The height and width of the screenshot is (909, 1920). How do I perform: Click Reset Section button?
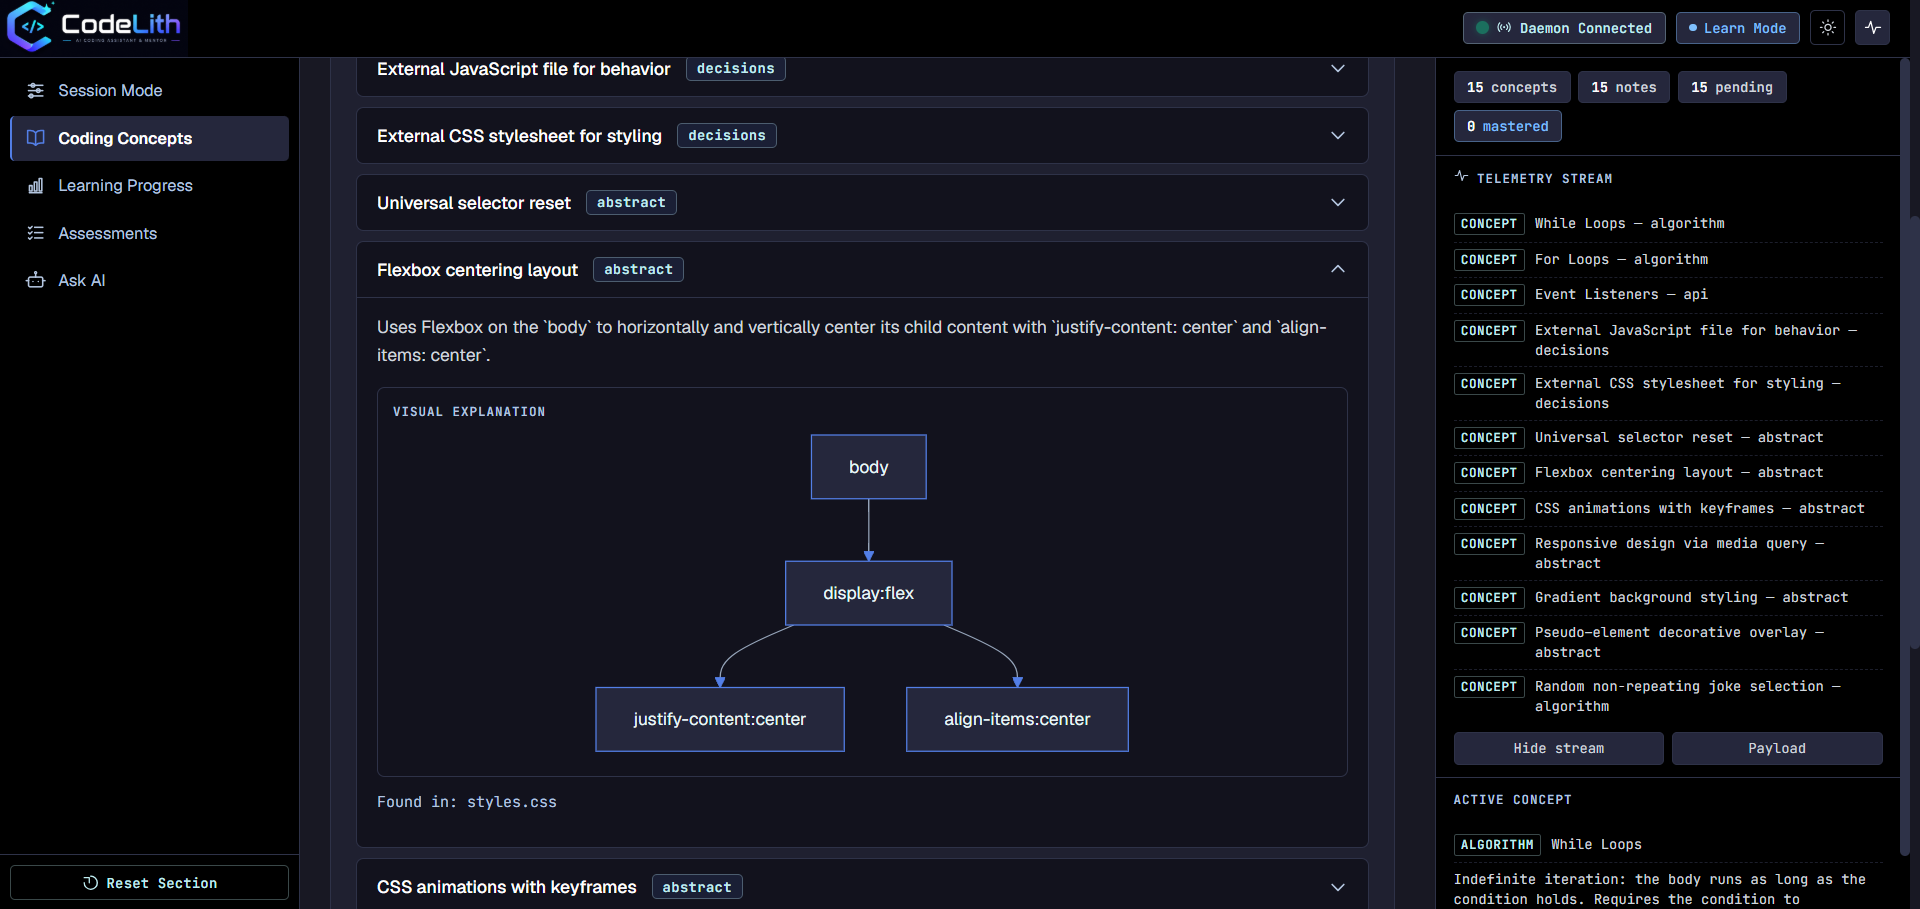coord(150,883)
